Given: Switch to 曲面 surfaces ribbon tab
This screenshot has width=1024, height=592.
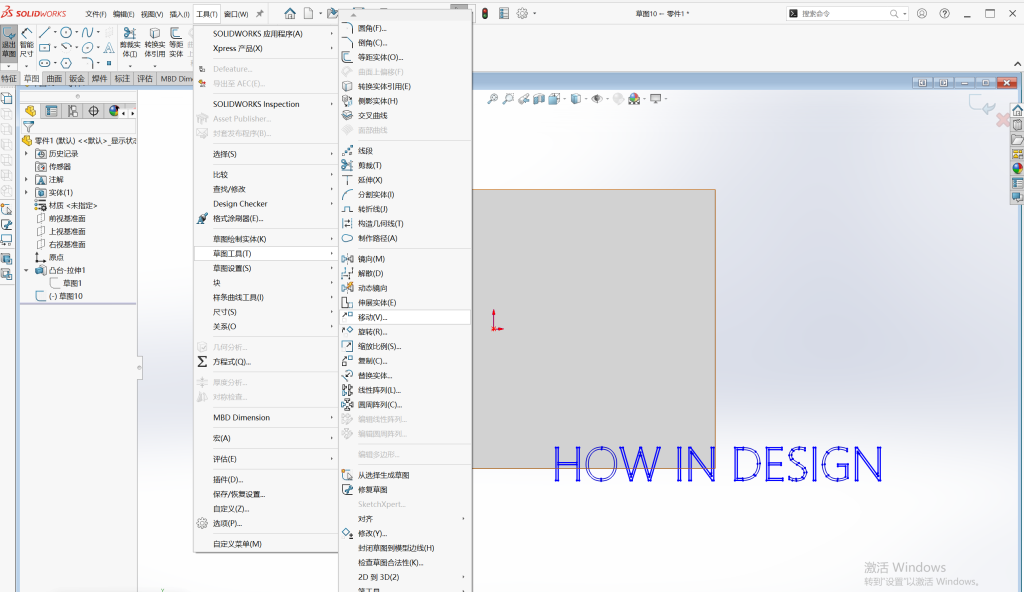Looking at the screenshot, I should tap(54, 78).
